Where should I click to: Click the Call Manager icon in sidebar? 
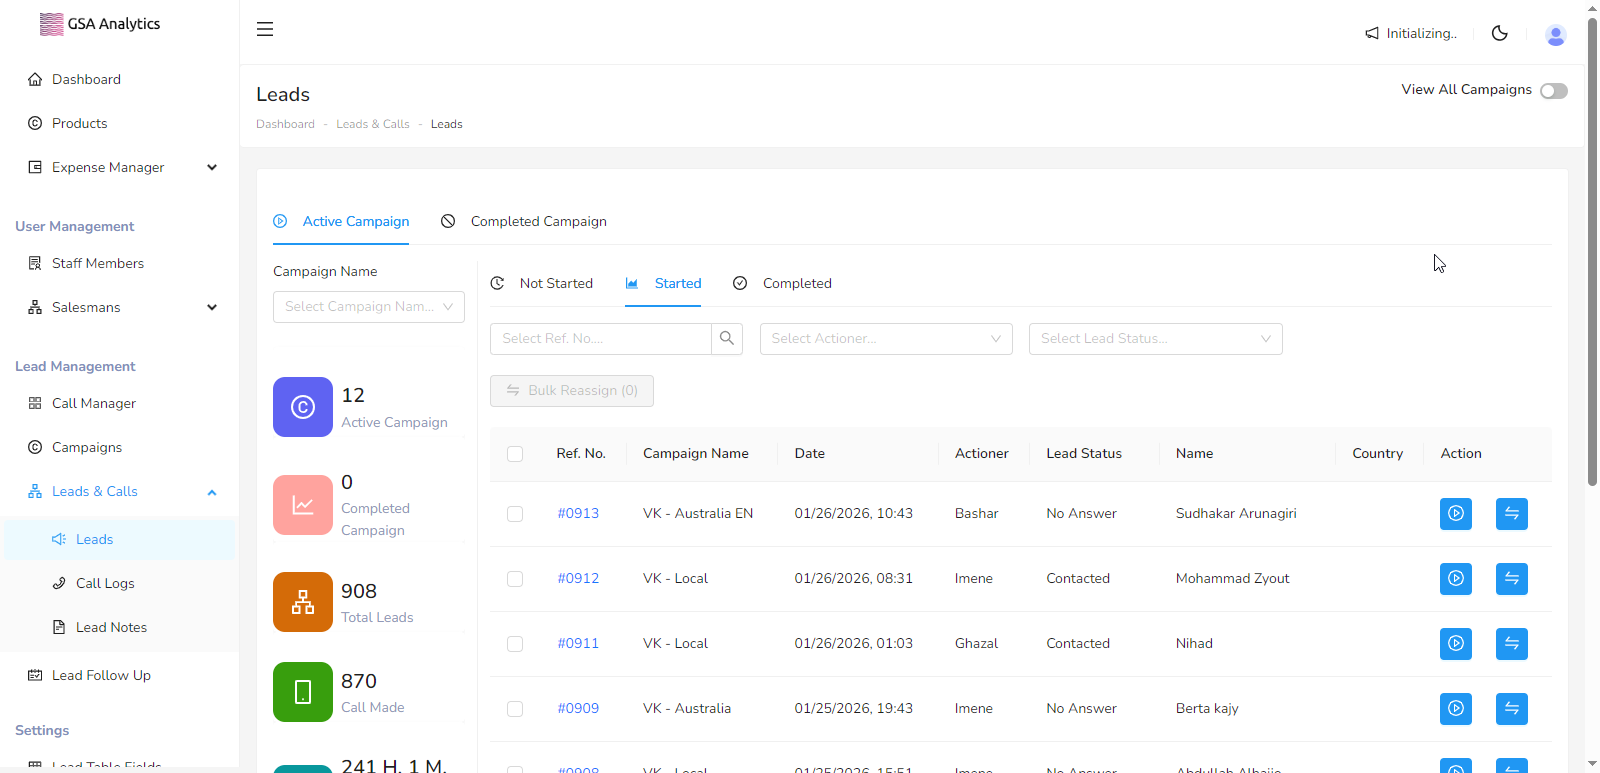click(x=35, y=403)
